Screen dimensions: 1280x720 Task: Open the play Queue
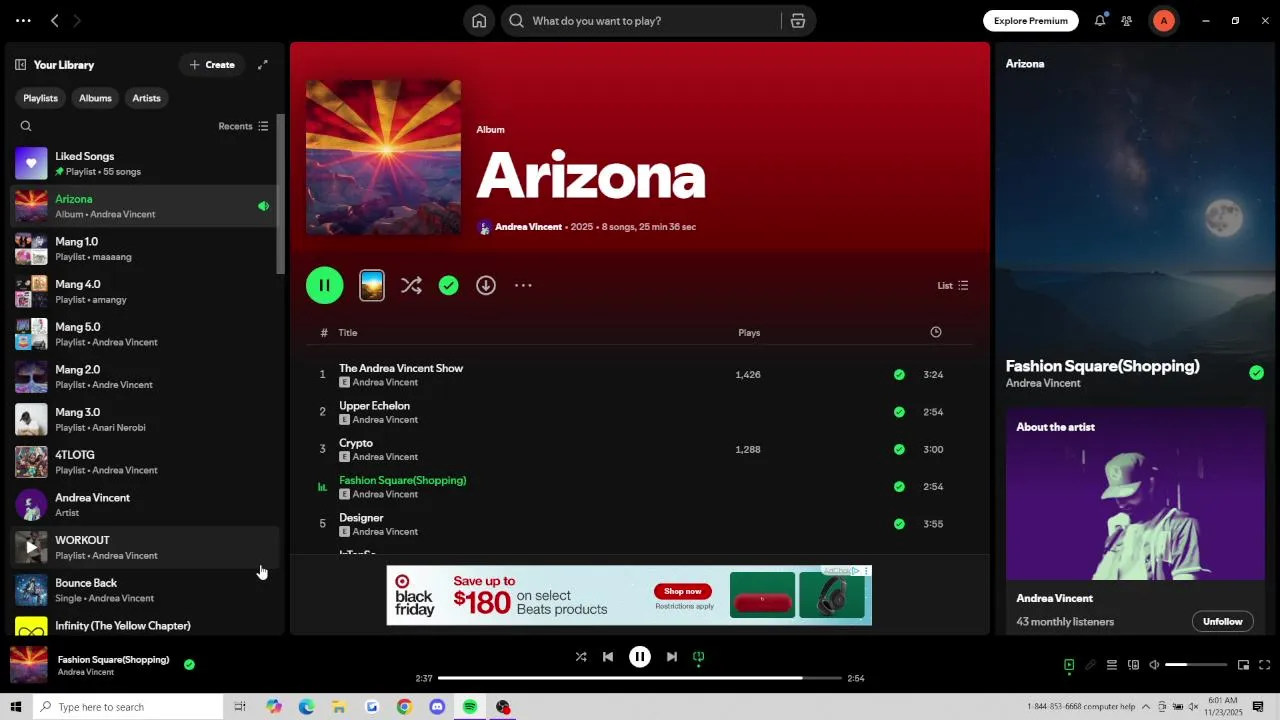1111,665
